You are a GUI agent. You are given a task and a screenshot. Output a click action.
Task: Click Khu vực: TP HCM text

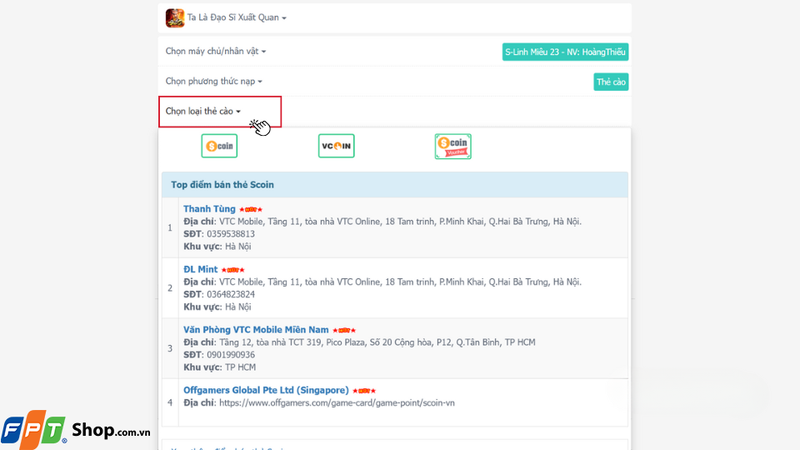tap(219, 367)
